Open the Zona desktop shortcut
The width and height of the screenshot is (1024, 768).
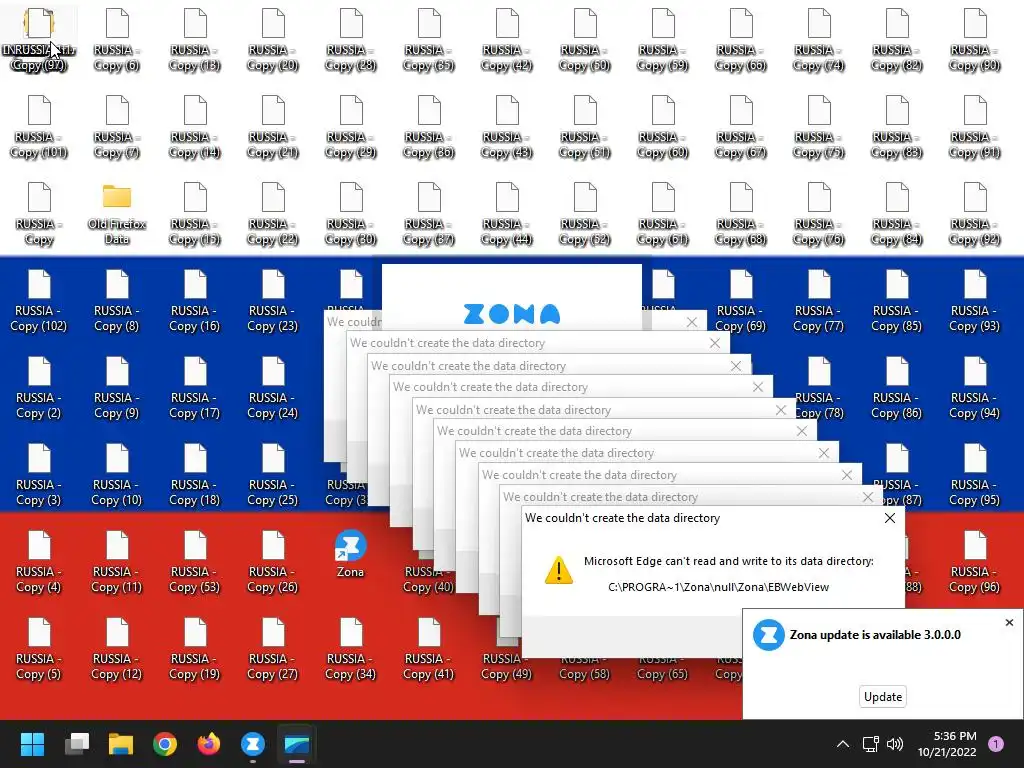pos(350,554)
